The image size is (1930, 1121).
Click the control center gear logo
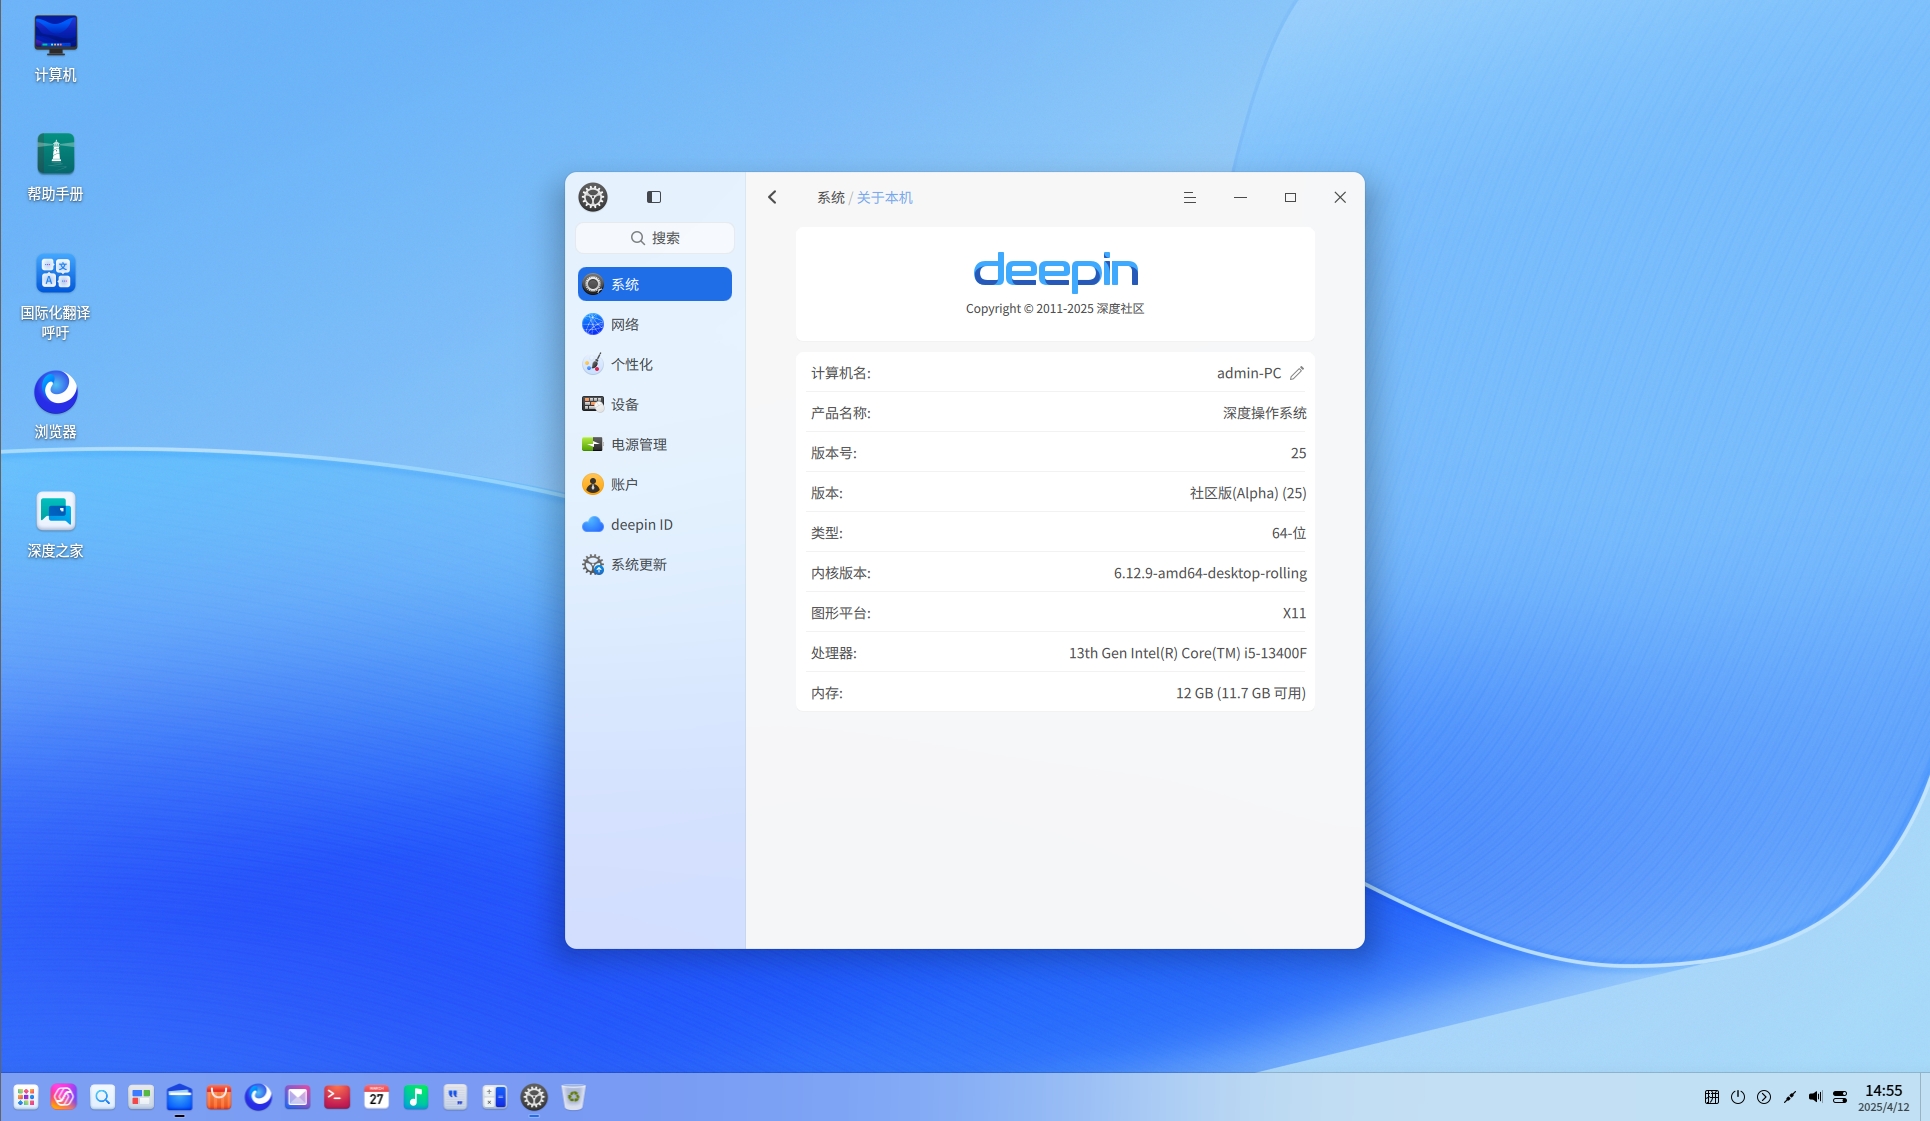(x=593, y=197)
